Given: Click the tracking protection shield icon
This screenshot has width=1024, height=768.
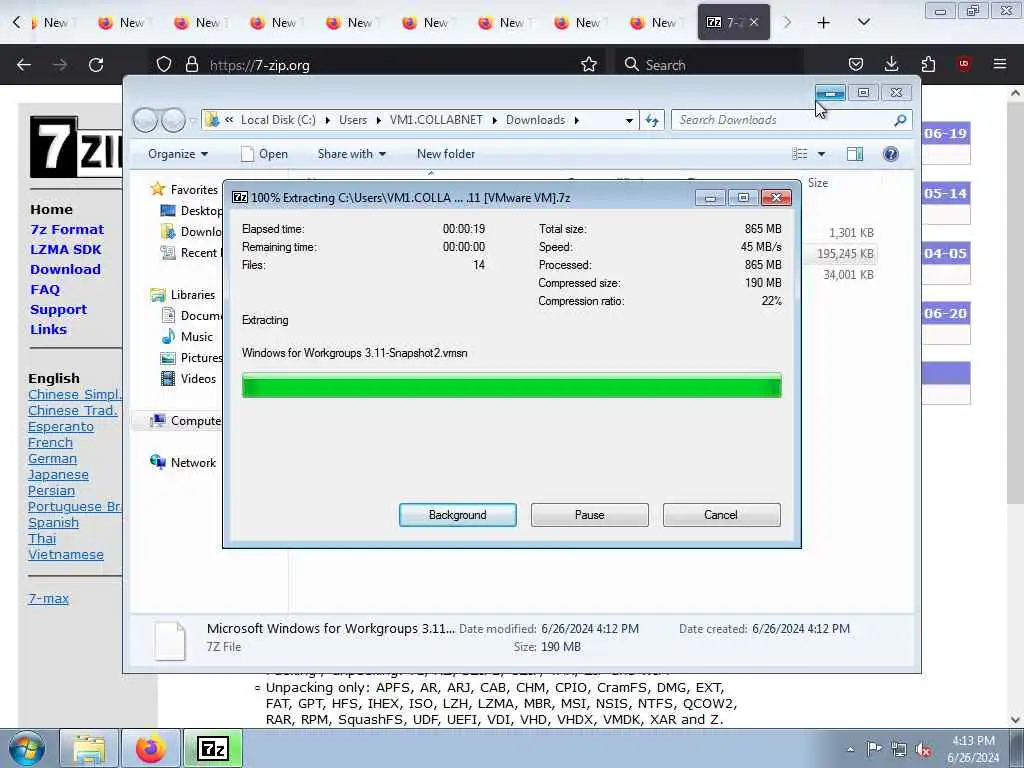Looking at the screenshot, I should pyautogui.click(x=164, y=65).
